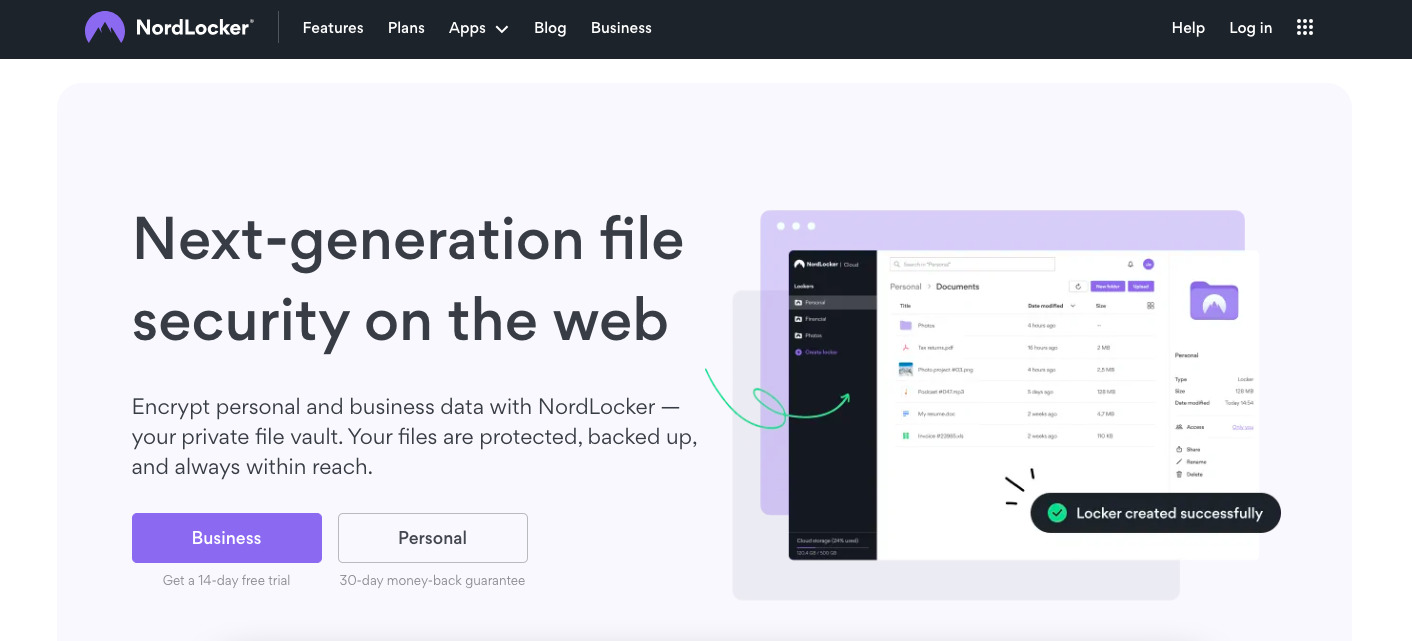Screen dimensions: 1412x641
Task: Click the Photos folder row in preview
Action: pyautogui.click(x=1025, y=325)
